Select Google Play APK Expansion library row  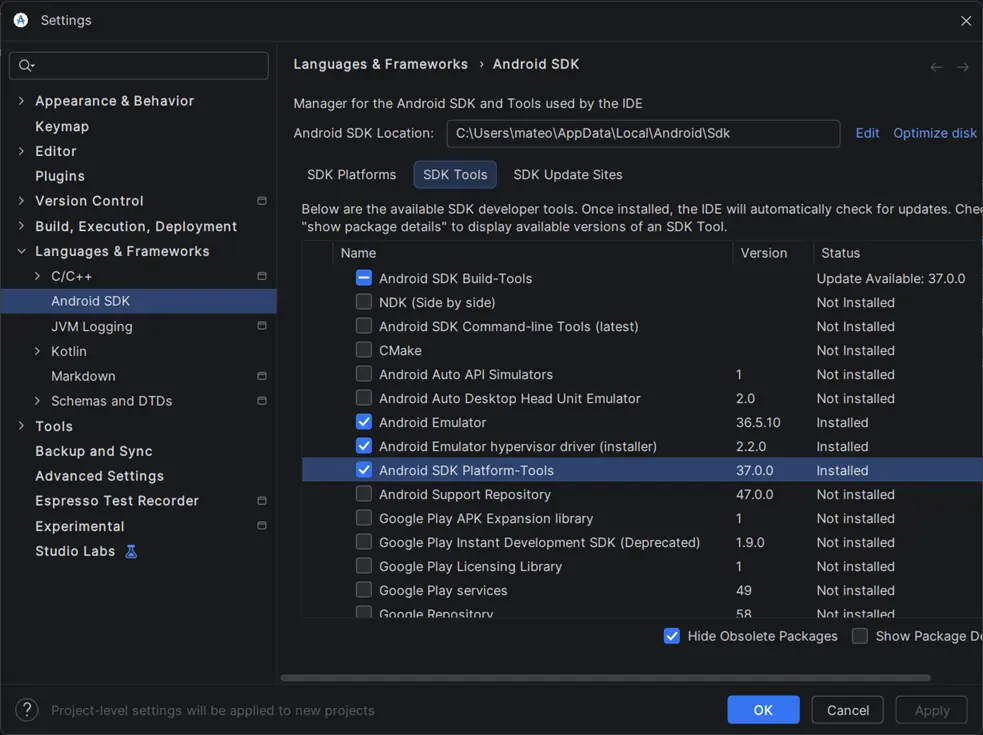pos(642,518)
